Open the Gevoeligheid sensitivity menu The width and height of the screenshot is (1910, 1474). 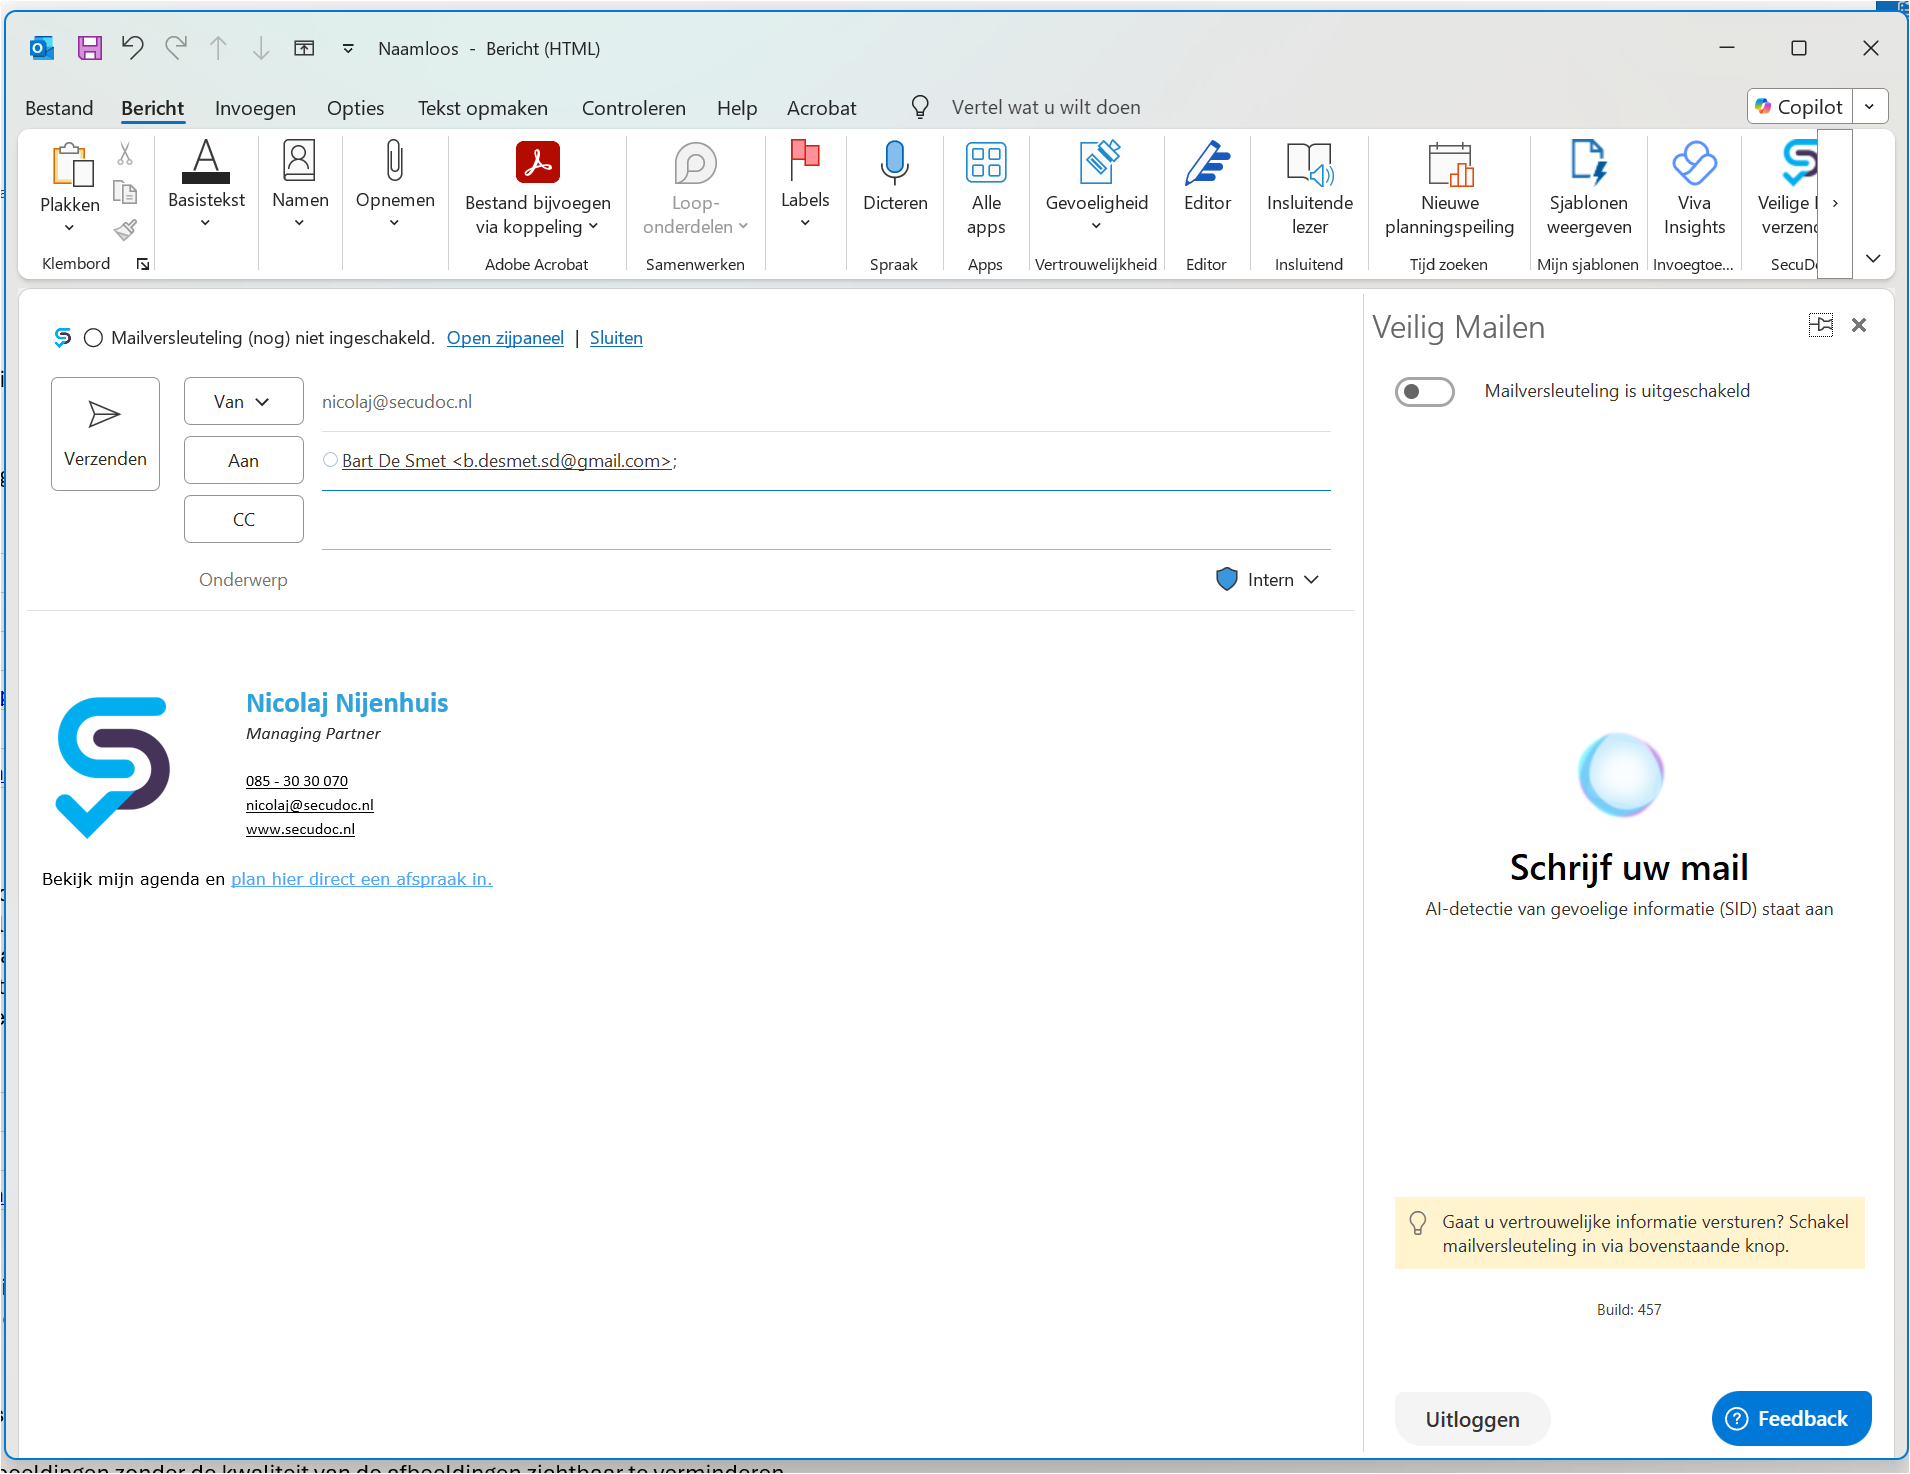pyautogui.click(x=1097, y=185)
